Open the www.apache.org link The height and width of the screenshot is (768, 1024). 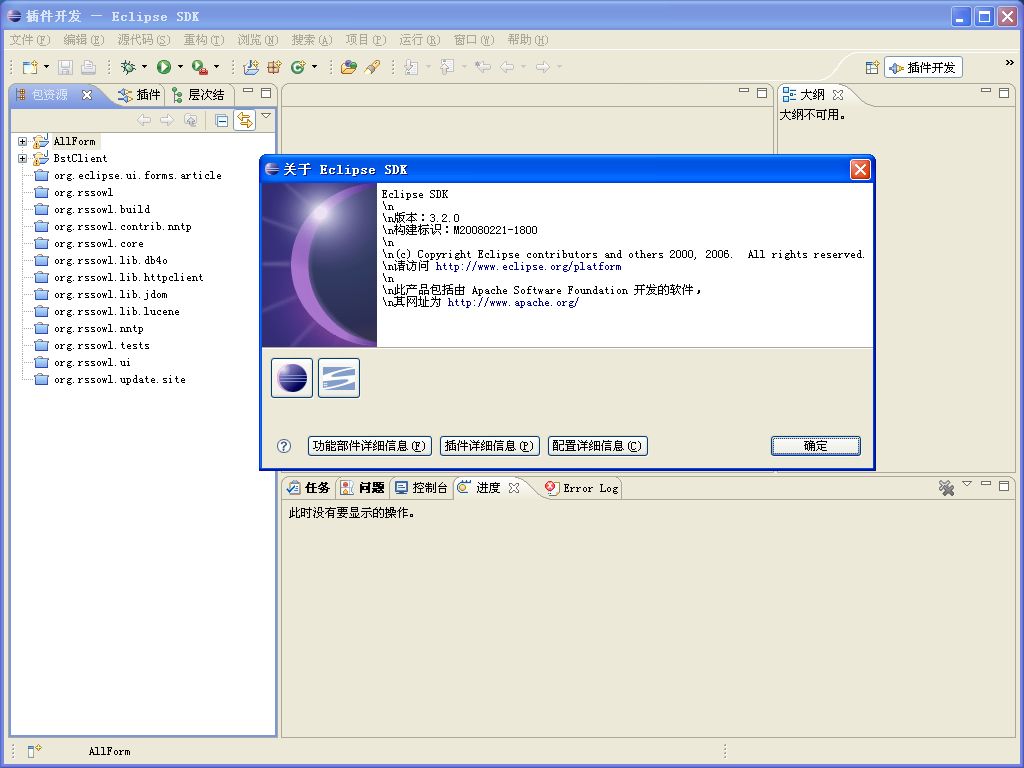coord(513,302)
